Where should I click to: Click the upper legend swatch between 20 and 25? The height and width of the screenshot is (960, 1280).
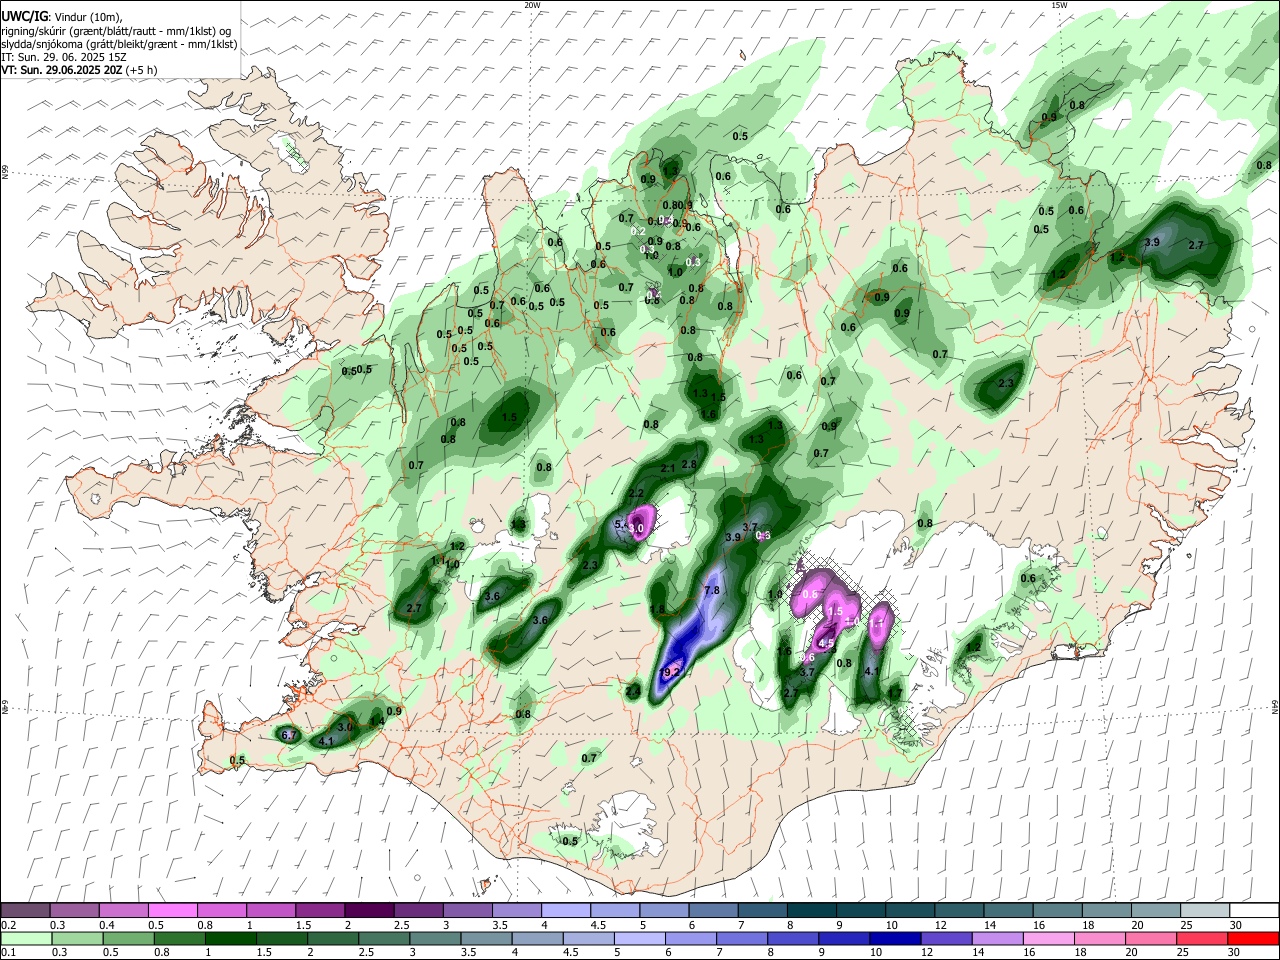1156,911
